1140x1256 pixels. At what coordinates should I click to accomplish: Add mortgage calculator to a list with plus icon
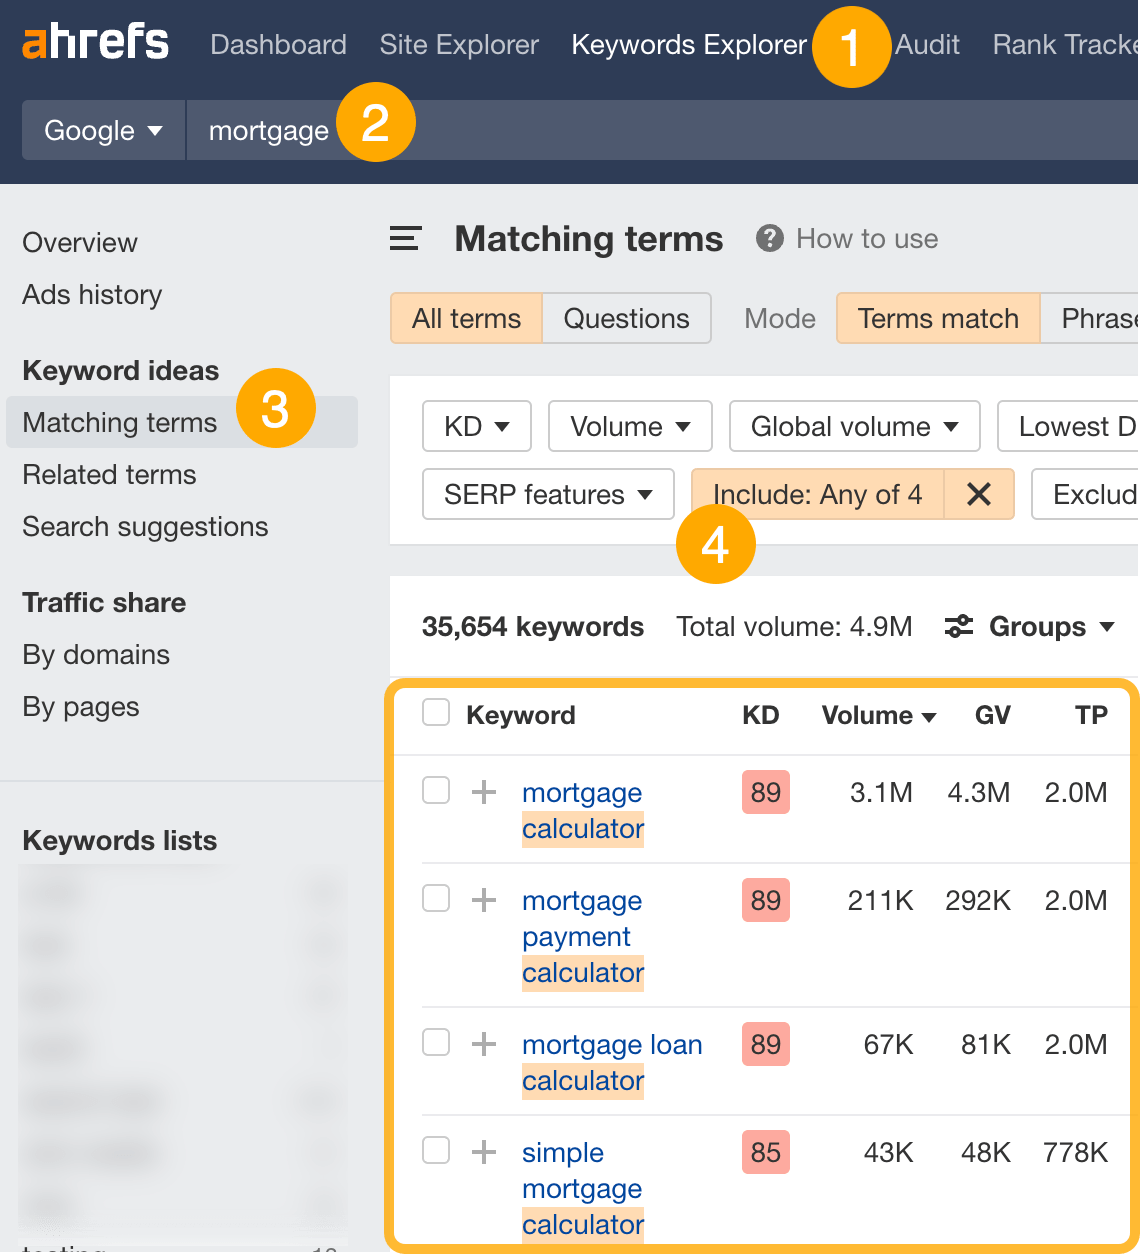(483, 791)
